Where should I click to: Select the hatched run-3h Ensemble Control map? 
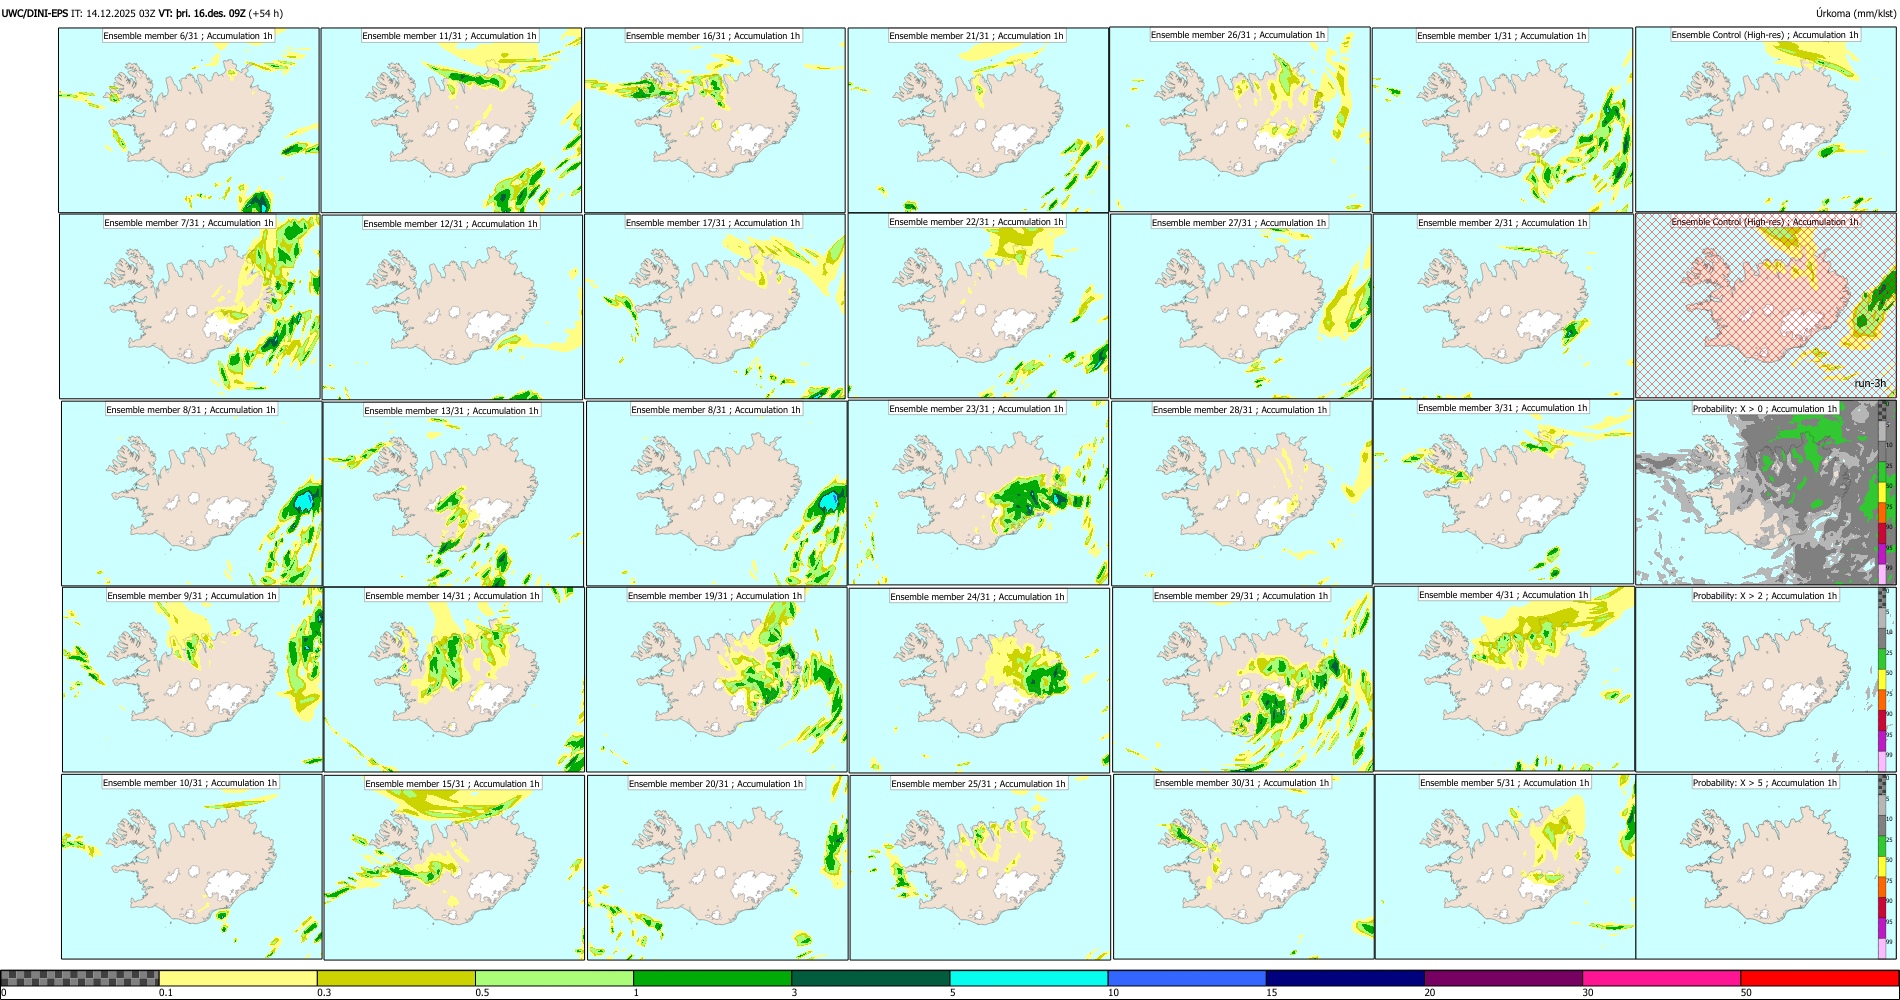tap(1766, 305)
